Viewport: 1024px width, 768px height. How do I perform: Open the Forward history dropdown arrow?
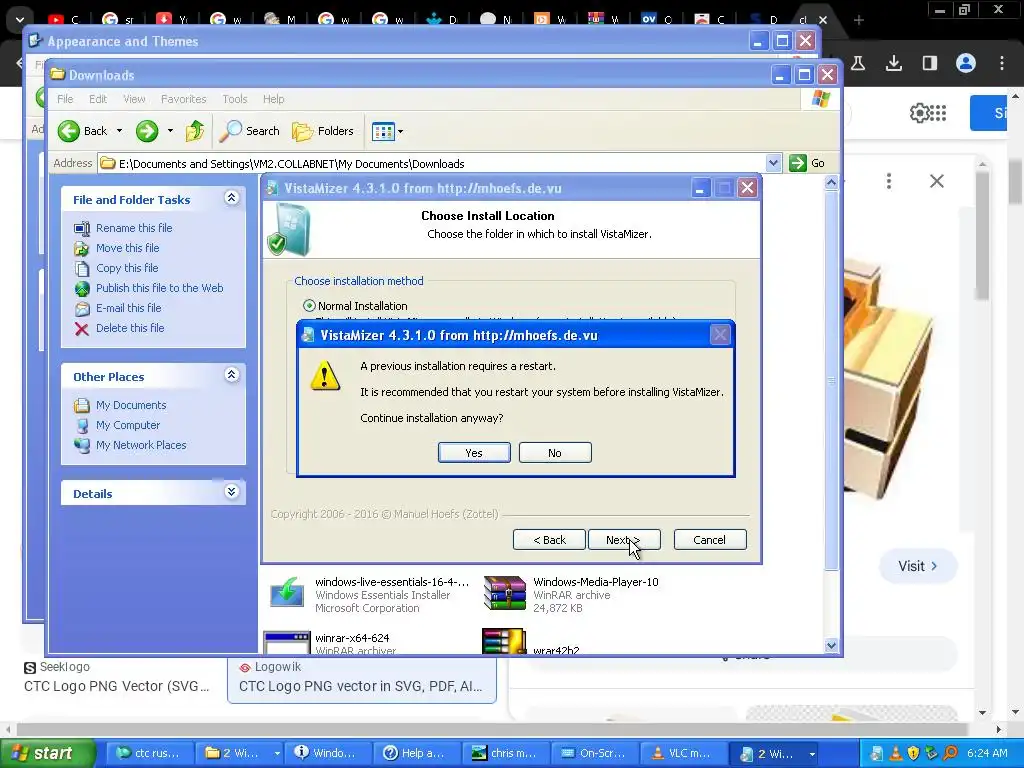point(170,131)
